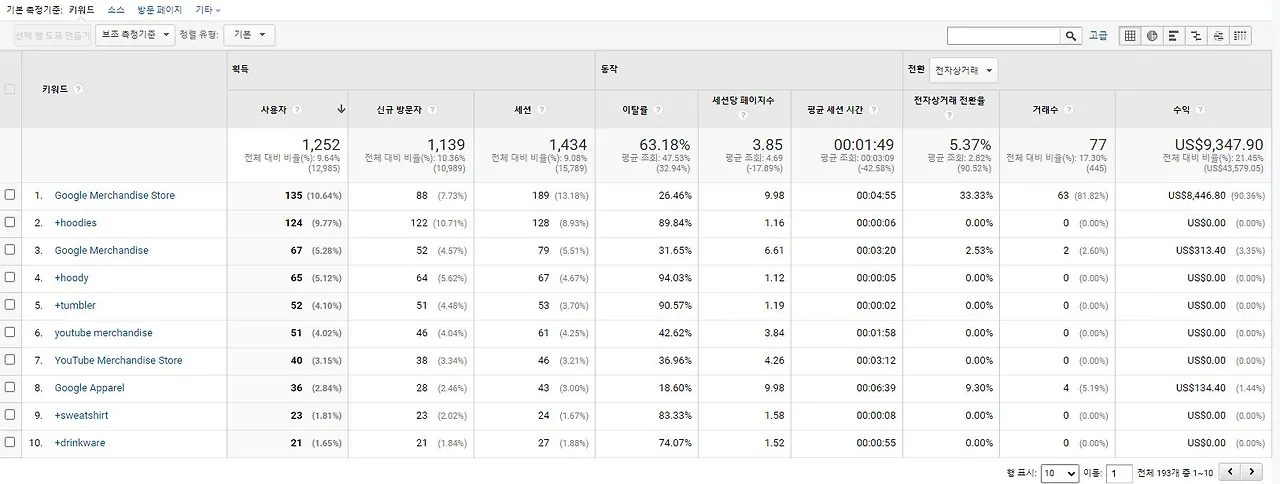Check the box for +tumbler row
The width and height of the screenshot is (1280, 484).
pos(10,305)
